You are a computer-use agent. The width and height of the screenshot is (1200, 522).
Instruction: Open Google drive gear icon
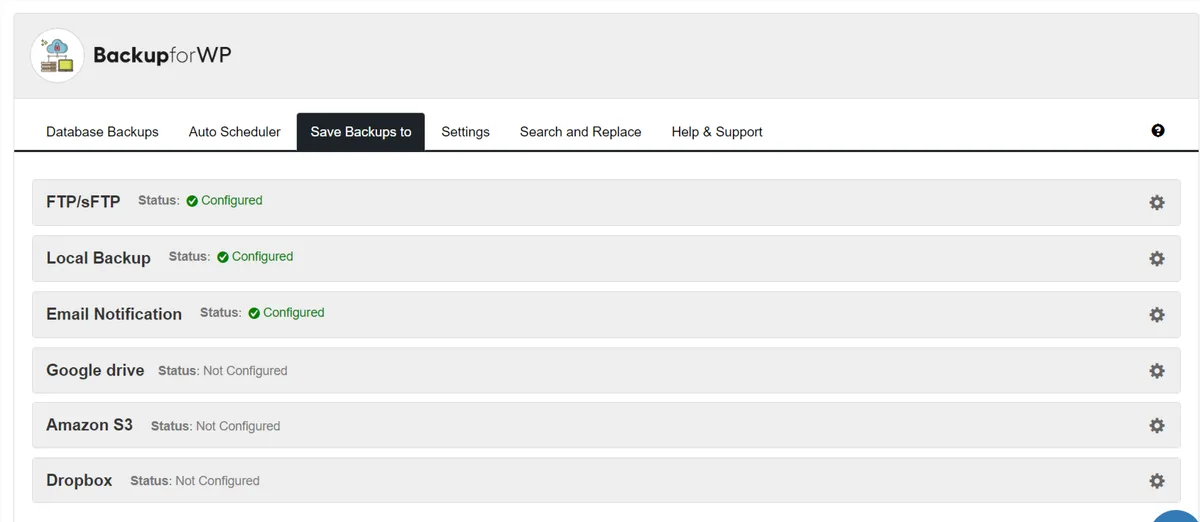point(1157,371)
